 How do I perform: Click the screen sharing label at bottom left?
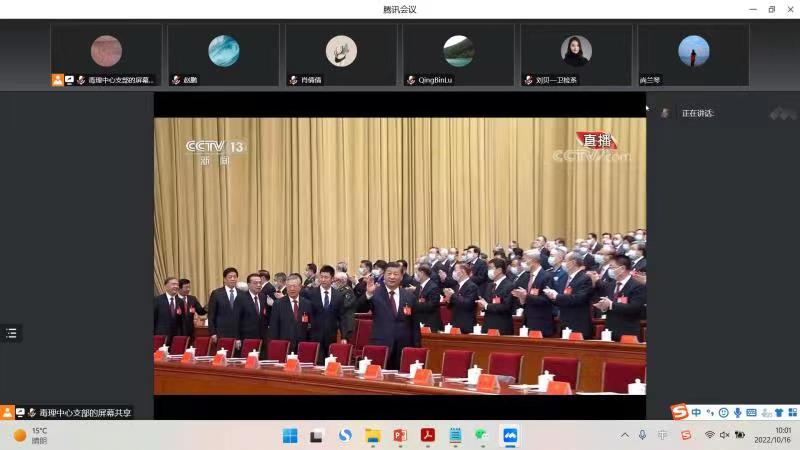pos(78,412)
